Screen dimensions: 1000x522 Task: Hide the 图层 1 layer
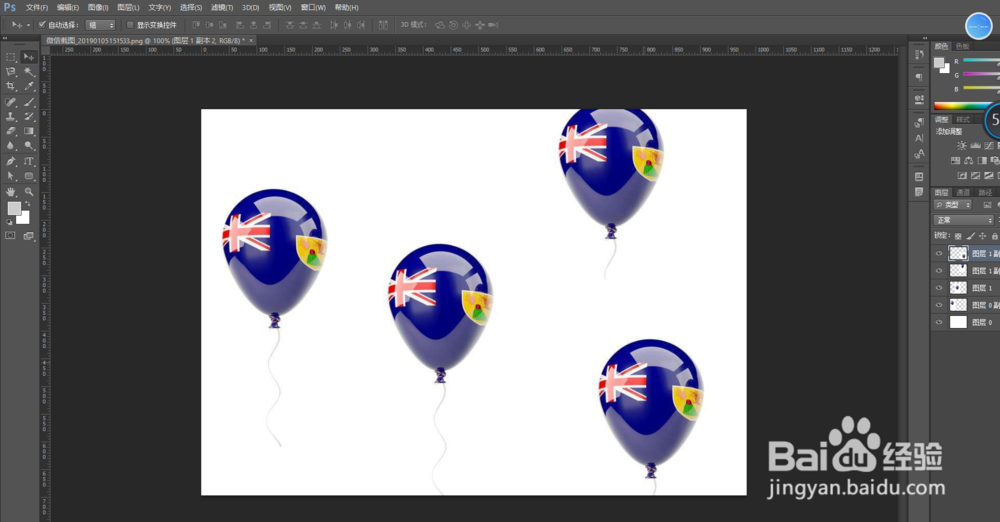(x=939, y=288)
